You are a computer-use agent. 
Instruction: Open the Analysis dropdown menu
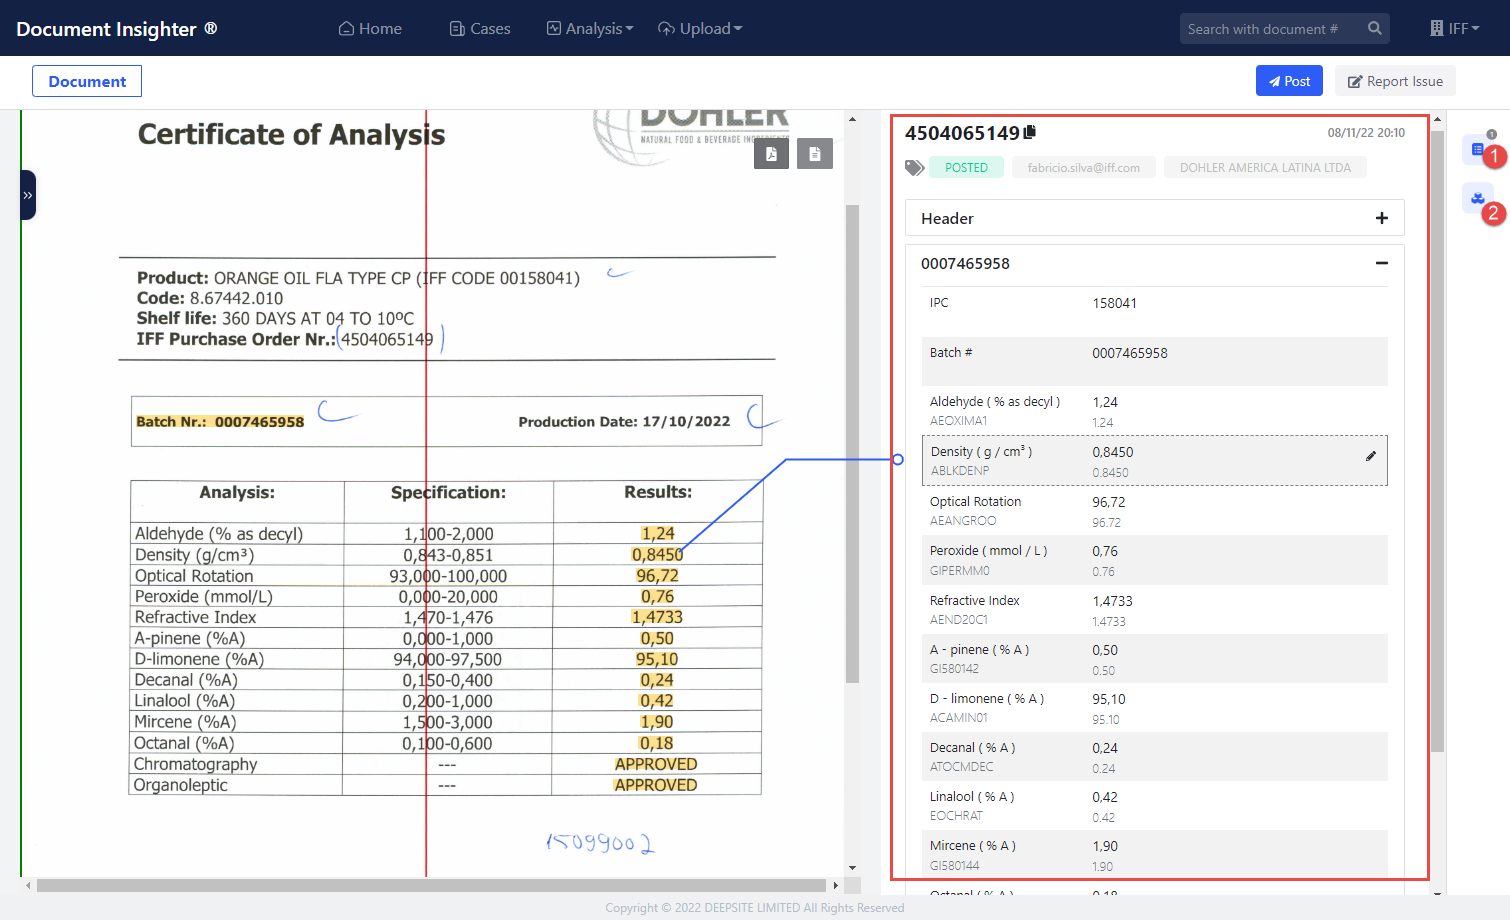coord(590,29)
